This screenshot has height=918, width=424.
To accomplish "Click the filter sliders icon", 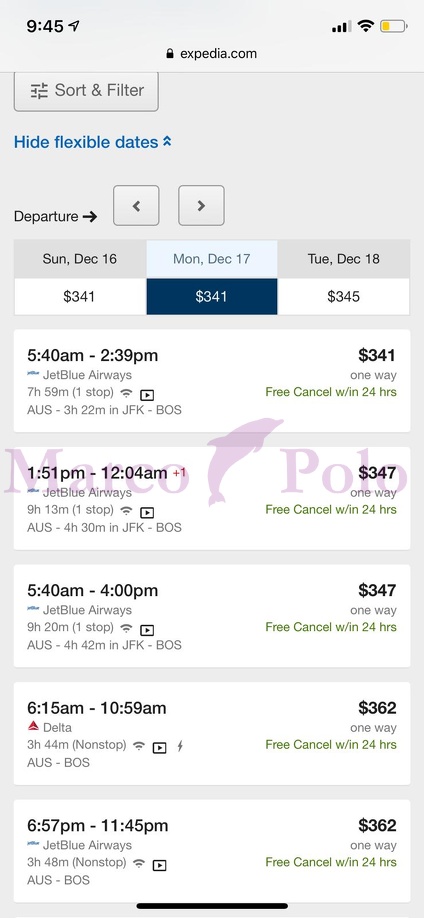I will tap(39, 91).
